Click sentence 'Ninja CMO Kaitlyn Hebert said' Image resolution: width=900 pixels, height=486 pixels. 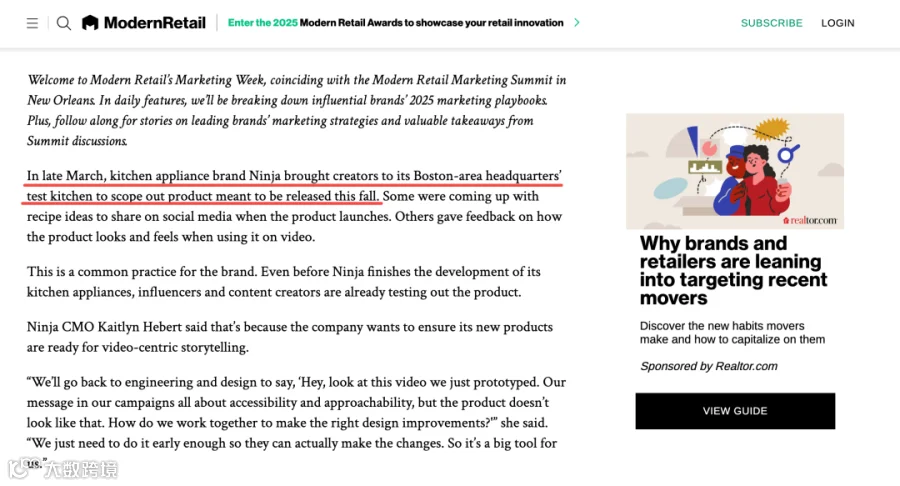(x=290, y=337)
